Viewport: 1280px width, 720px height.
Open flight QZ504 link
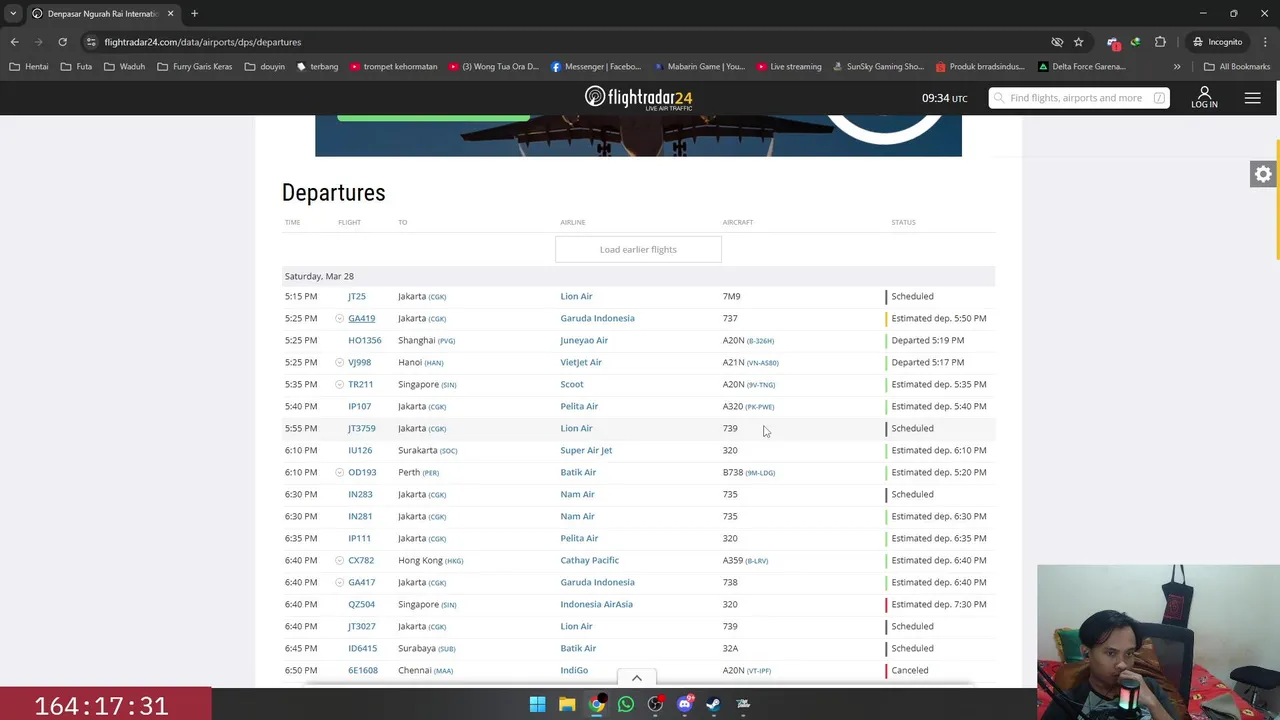(x=361, y=604)
